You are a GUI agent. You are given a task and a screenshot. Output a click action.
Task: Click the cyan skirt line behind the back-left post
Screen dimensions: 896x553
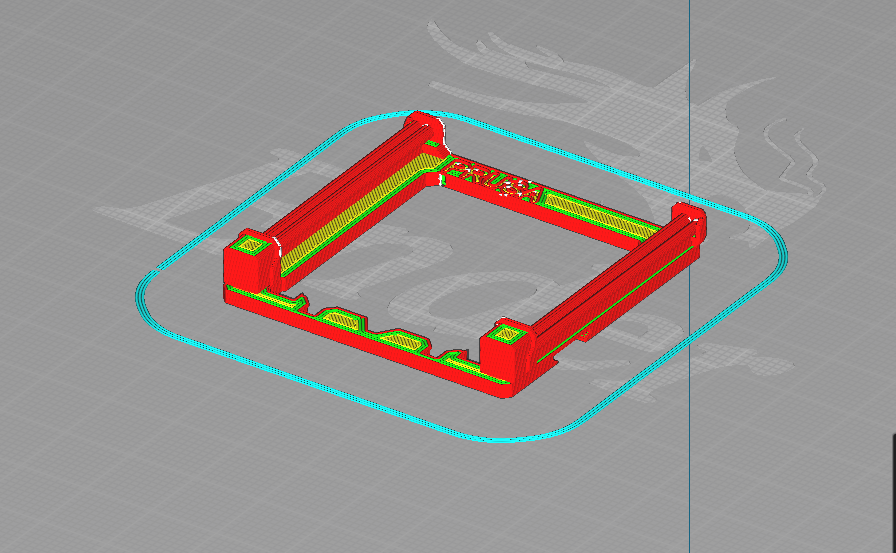[x=400, y=112]
